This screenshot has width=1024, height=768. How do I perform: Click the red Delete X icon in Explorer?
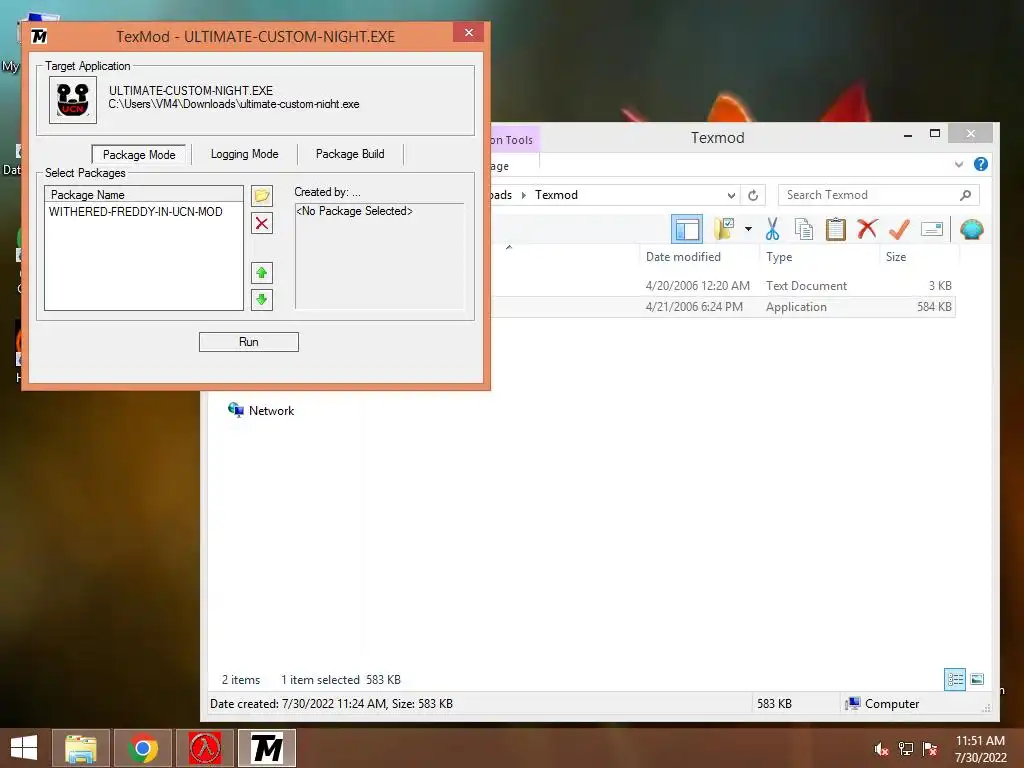pos(867,229)
